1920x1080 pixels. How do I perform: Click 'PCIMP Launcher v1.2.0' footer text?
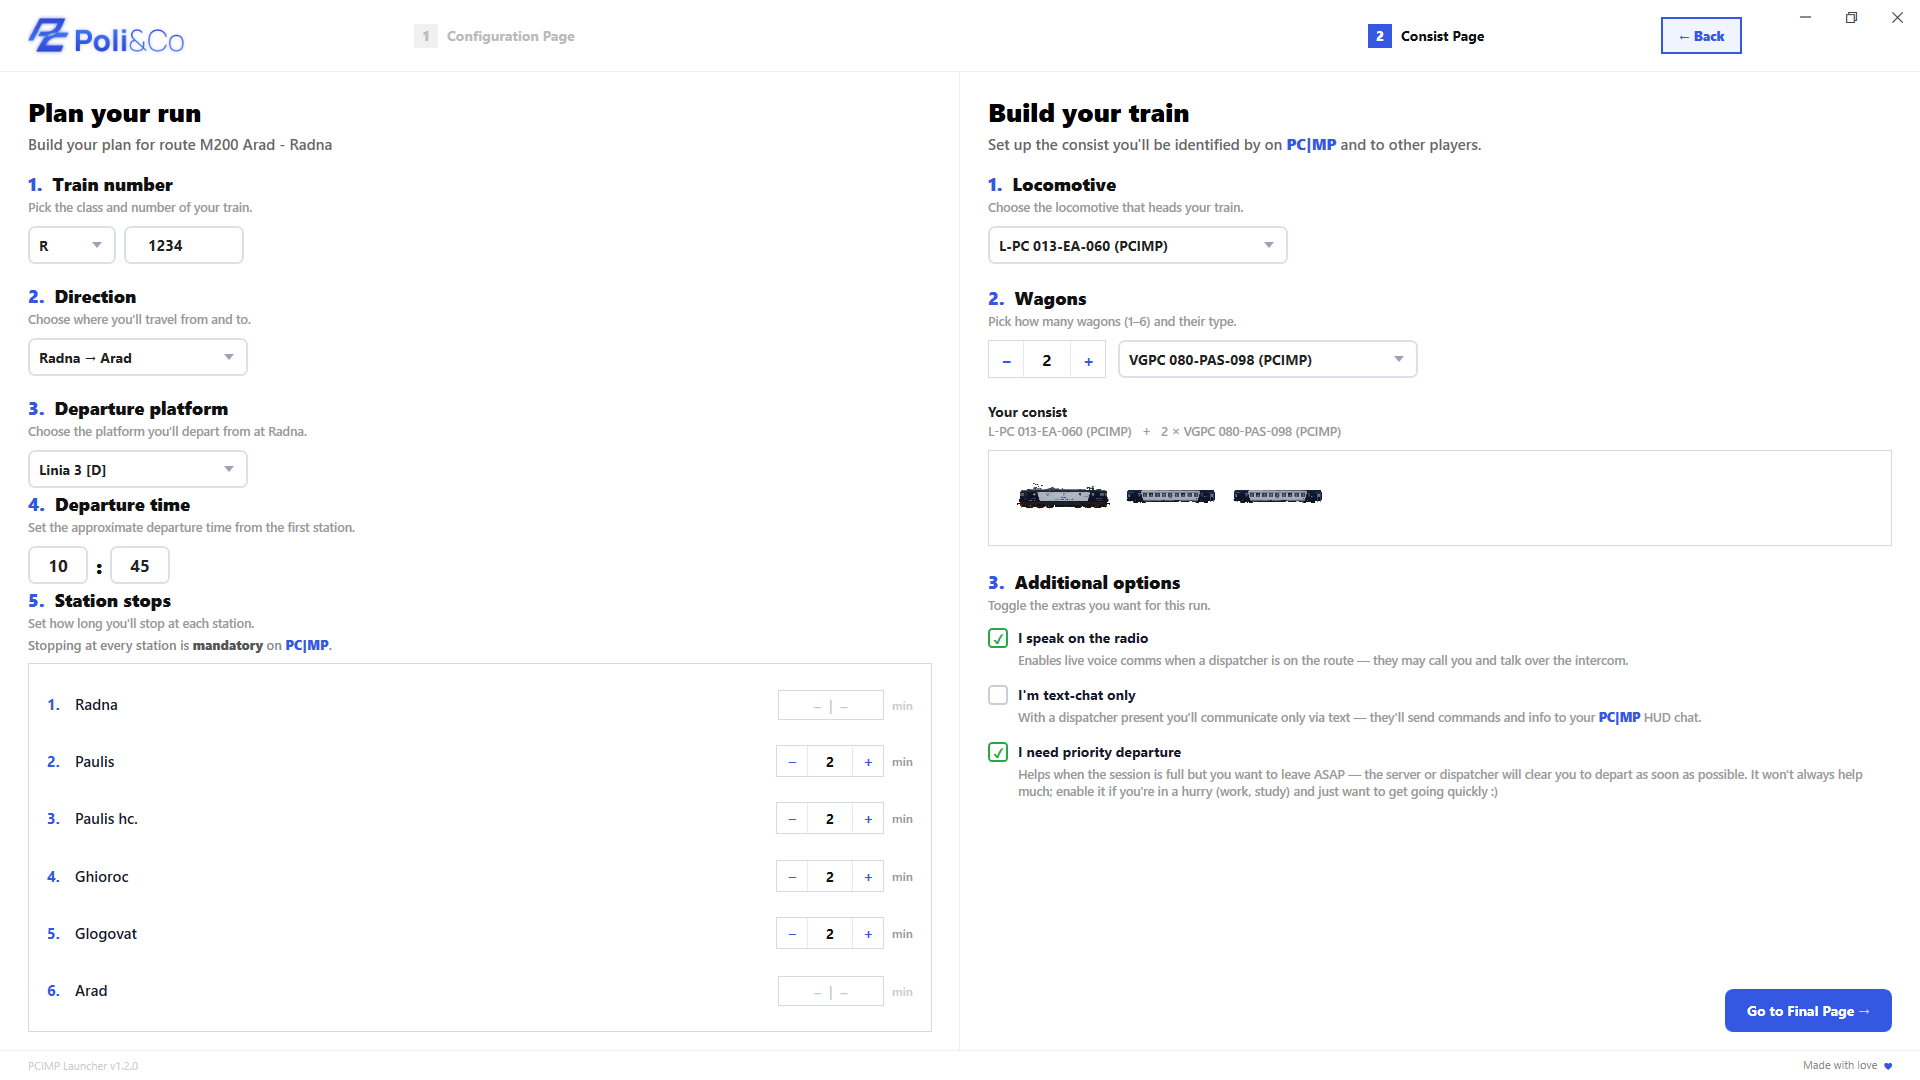tap(83, 1066)
